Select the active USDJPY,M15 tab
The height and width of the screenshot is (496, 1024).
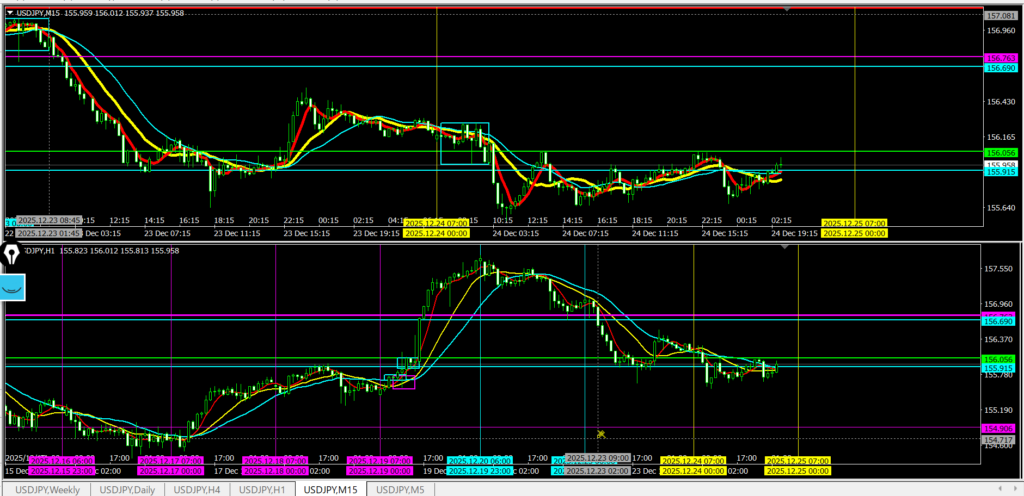tap(332, 489)
